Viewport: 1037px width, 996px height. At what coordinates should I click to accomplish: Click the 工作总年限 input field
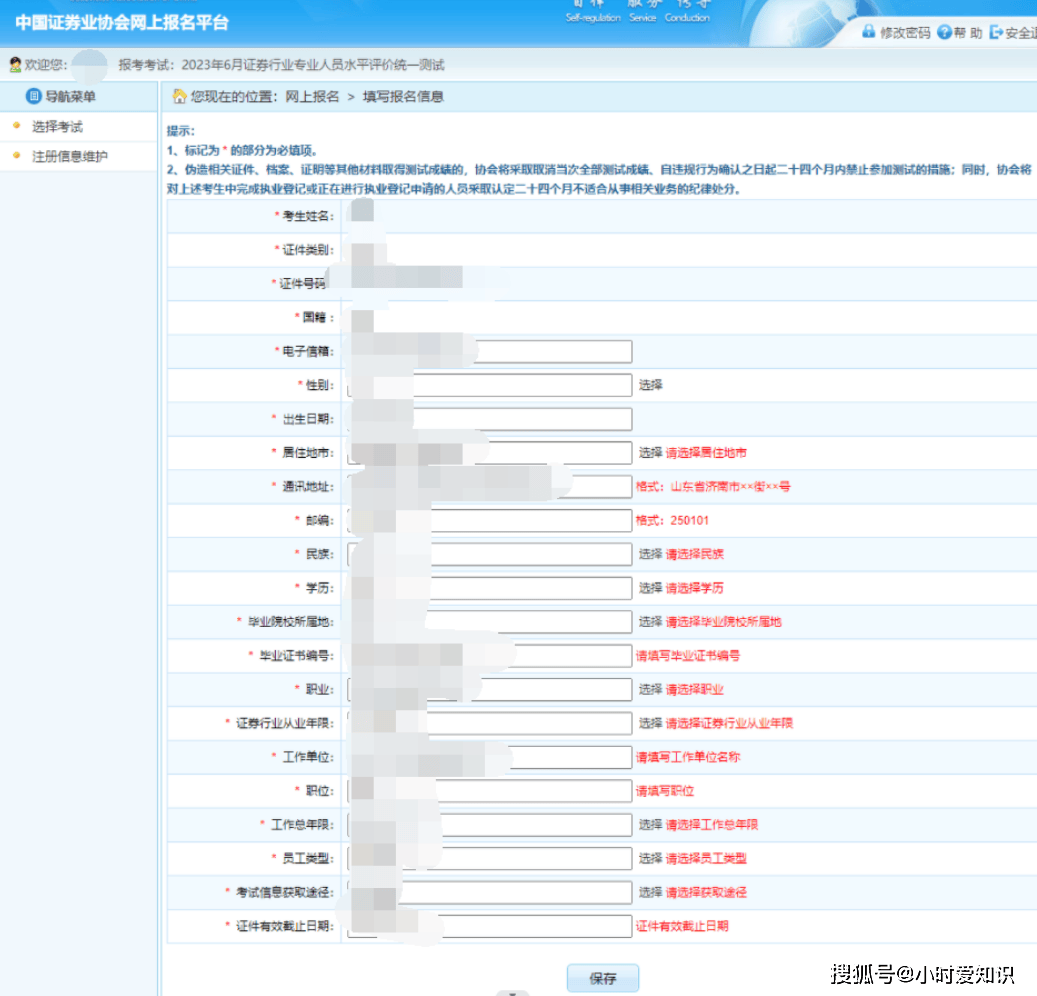(489, 825)
